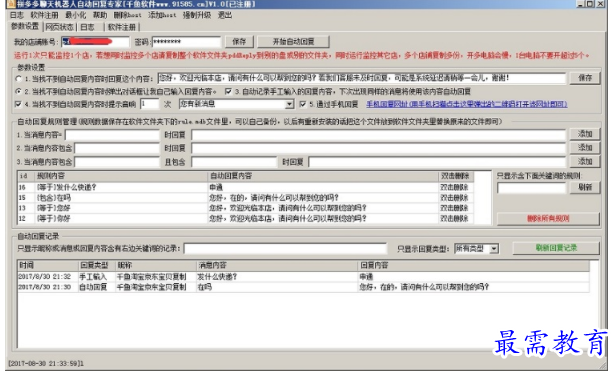
Task: Click the 退出 menu item
Action: (225, 15)
